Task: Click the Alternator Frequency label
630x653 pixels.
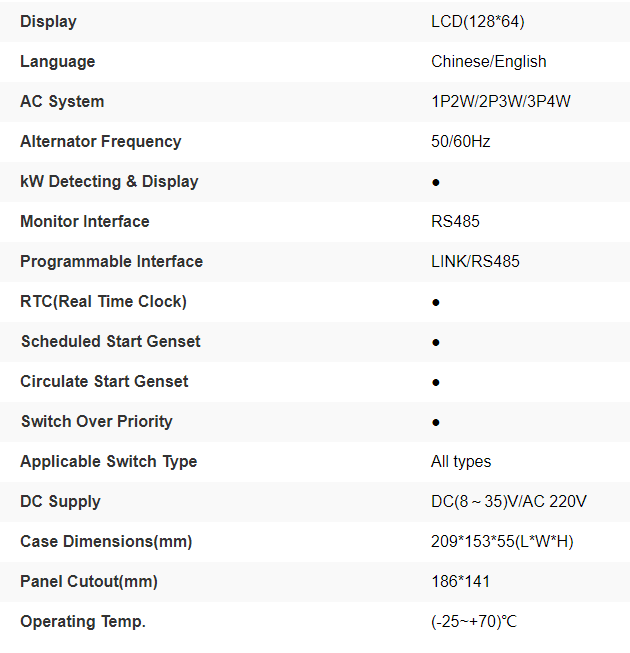Action: click(x=101, y=141)
